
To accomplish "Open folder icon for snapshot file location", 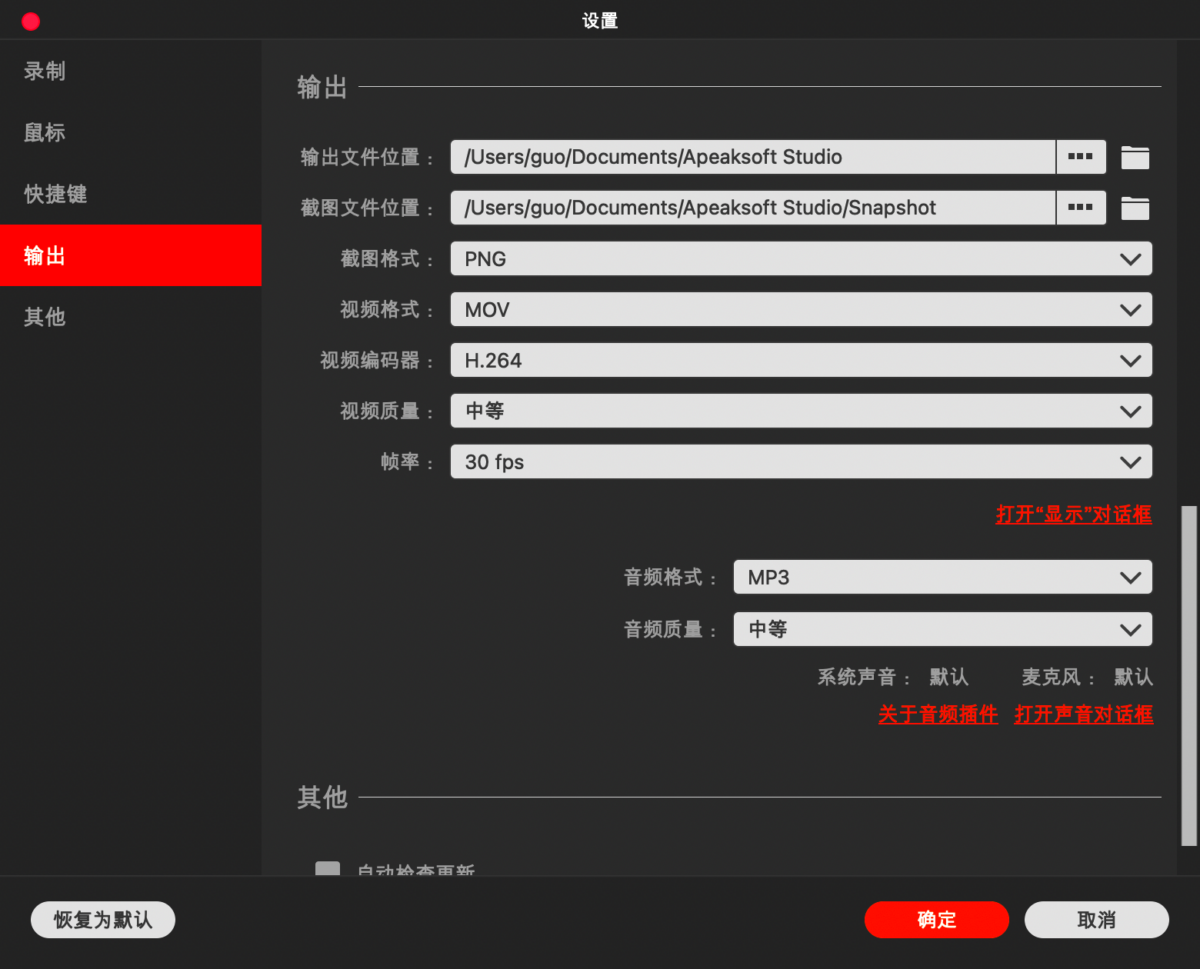I will point(1135,208).
